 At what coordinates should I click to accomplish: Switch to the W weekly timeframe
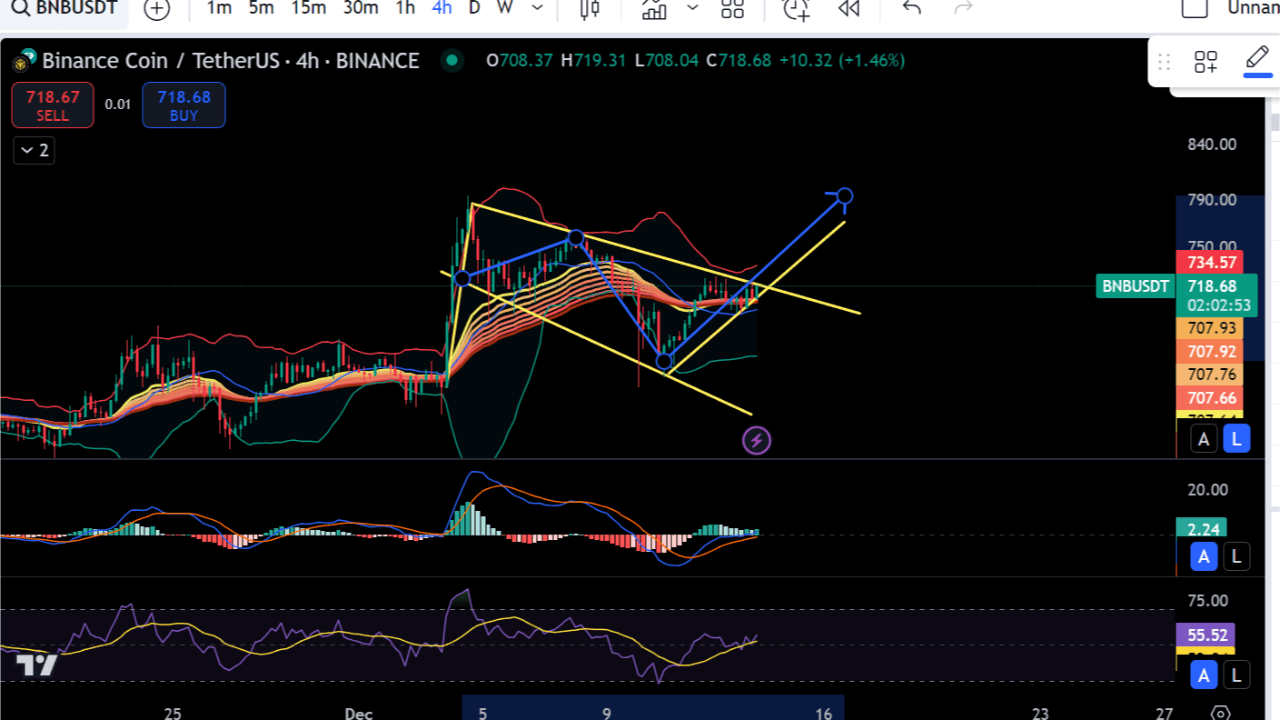(x=505, y=8)
